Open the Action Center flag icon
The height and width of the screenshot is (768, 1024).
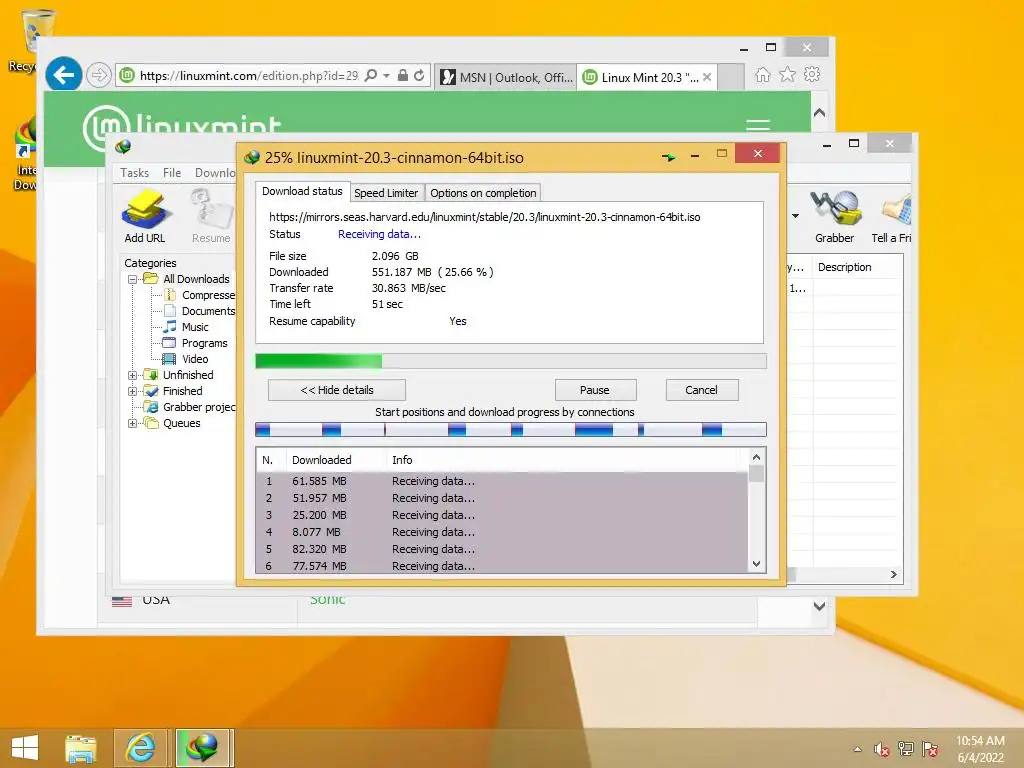[x=930, y=749]
